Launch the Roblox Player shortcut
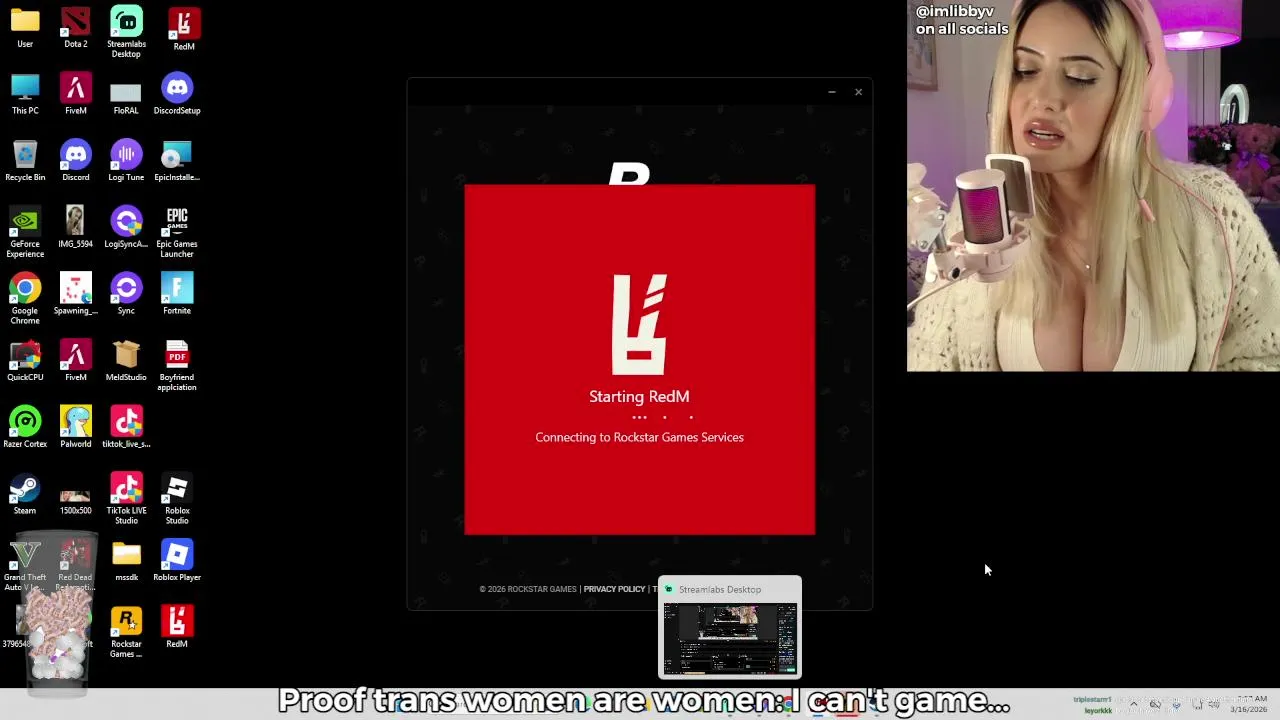This screenshot has width=1280, height=720. coord(177,561)
